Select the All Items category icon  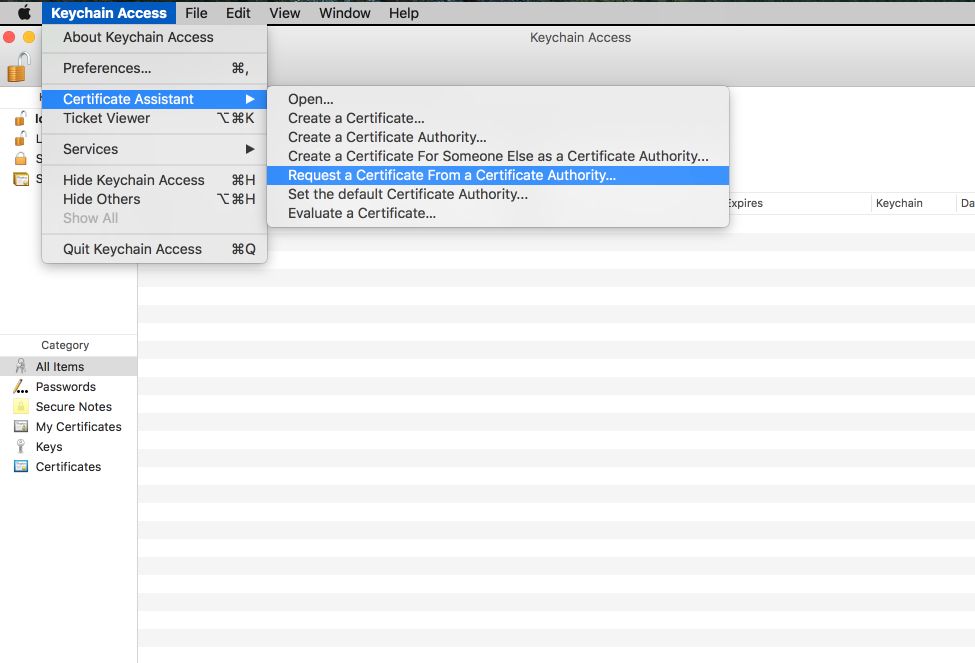coord(21,366)
